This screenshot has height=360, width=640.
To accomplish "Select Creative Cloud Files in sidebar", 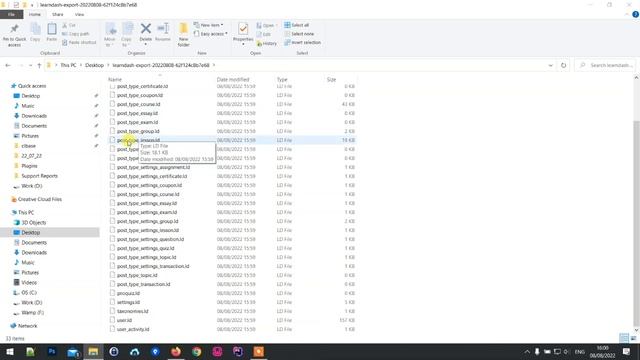I will 40,199.
